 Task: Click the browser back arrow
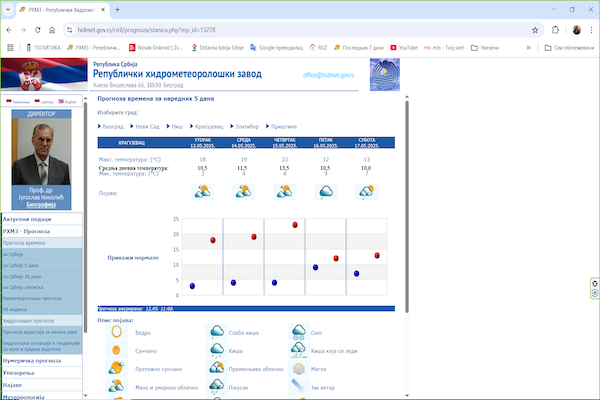(9, 30)
